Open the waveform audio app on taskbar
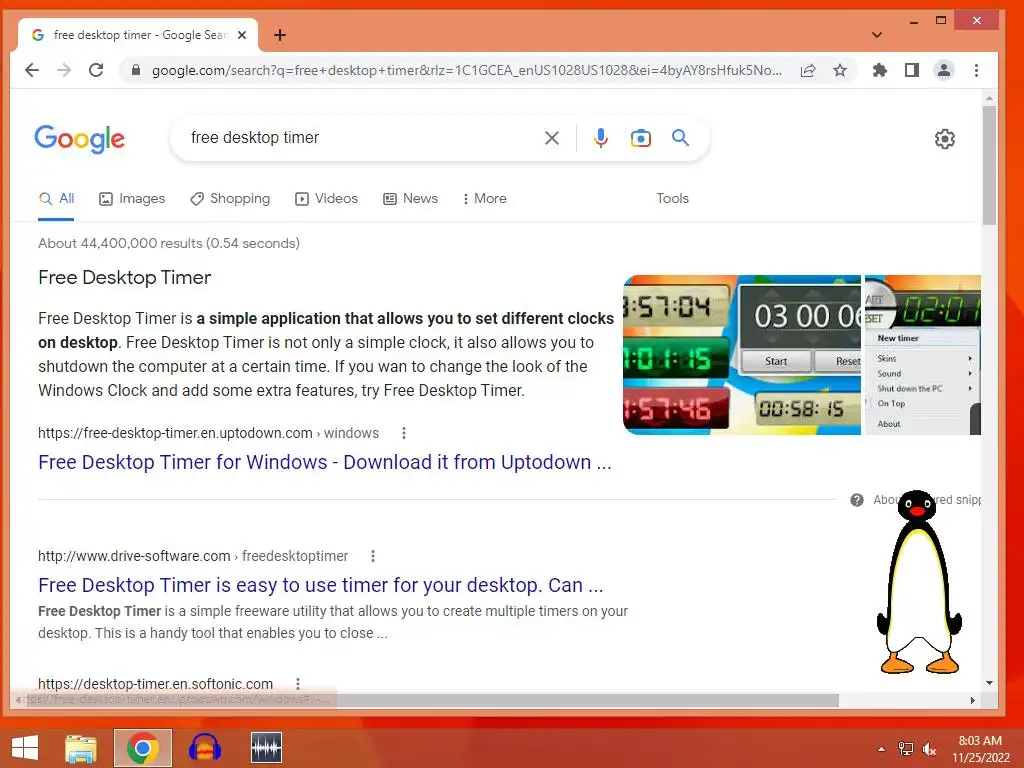This screenshot has height=768, width=1024. coord(266,748)
